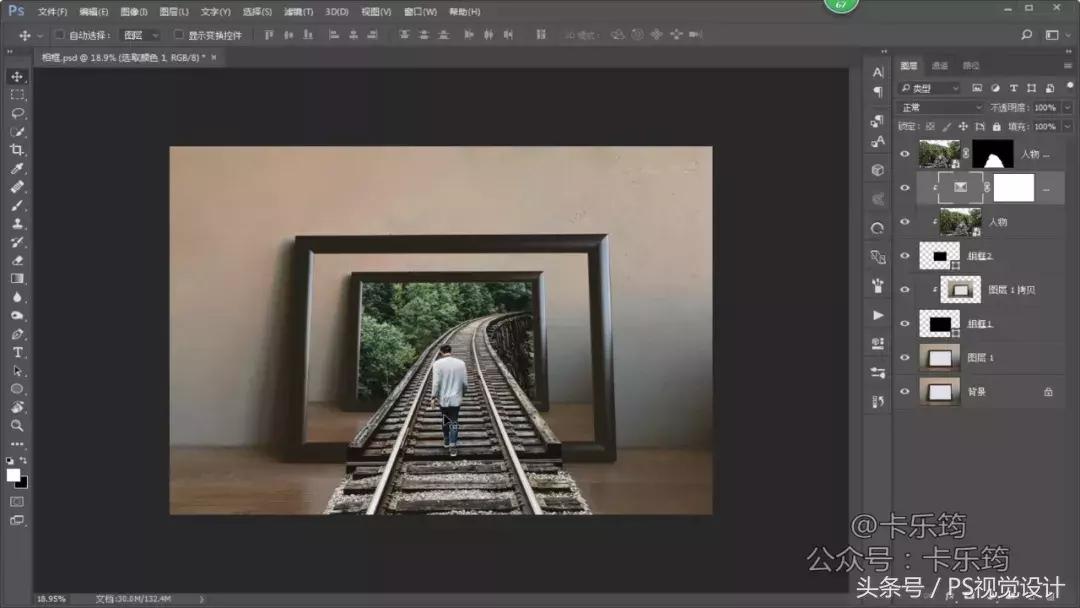This screenshot has height=608, width=1080.
Task: Tick the 显示变换控件 checkbox
Action: [x=179, y=35]
